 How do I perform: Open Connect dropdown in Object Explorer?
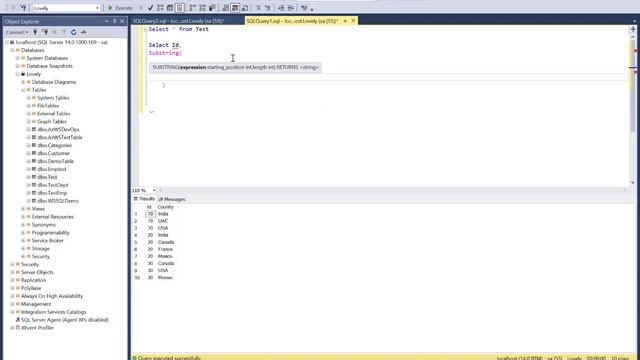pyautogui.click(x=17, y=32)
